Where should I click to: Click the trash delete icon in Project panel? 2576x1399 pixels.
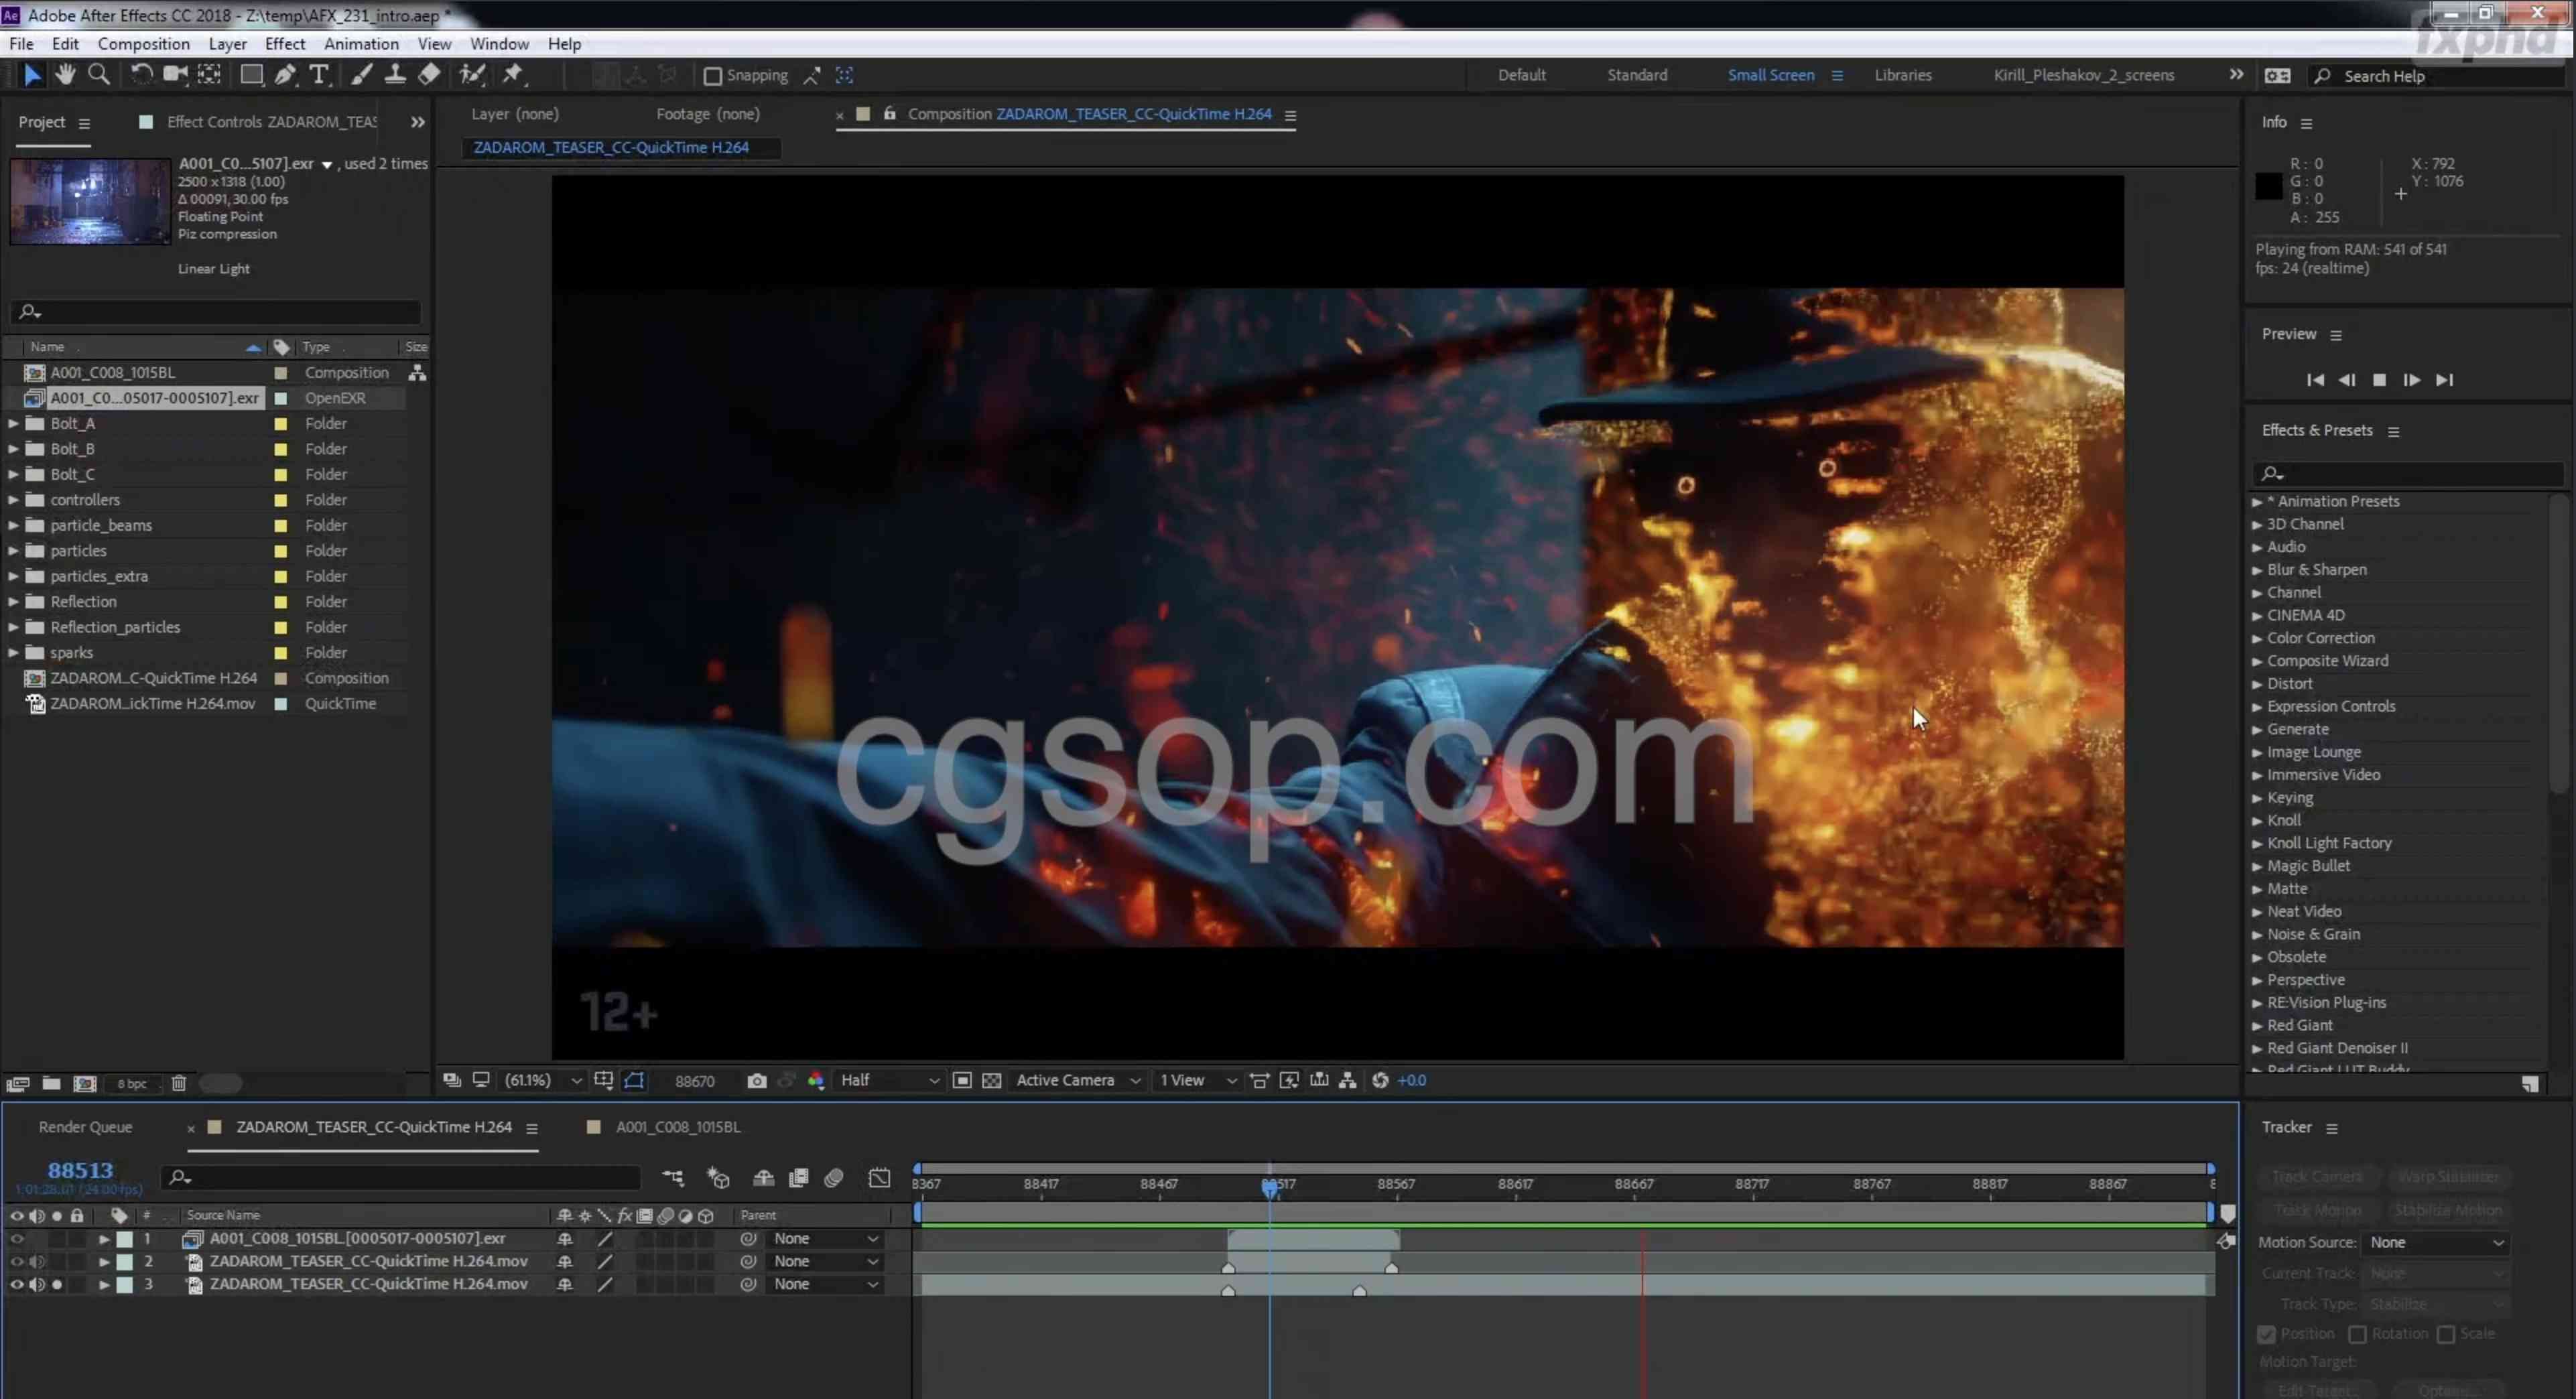pos(179,1083)
